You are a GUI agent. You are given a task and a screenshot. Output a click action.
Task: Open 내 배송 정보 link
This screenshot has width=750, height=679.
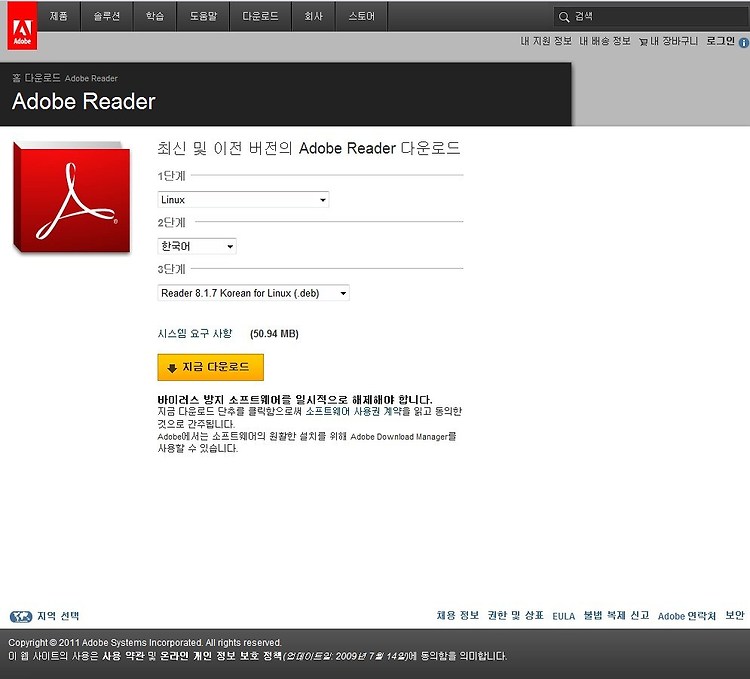(x=605, y=41)
